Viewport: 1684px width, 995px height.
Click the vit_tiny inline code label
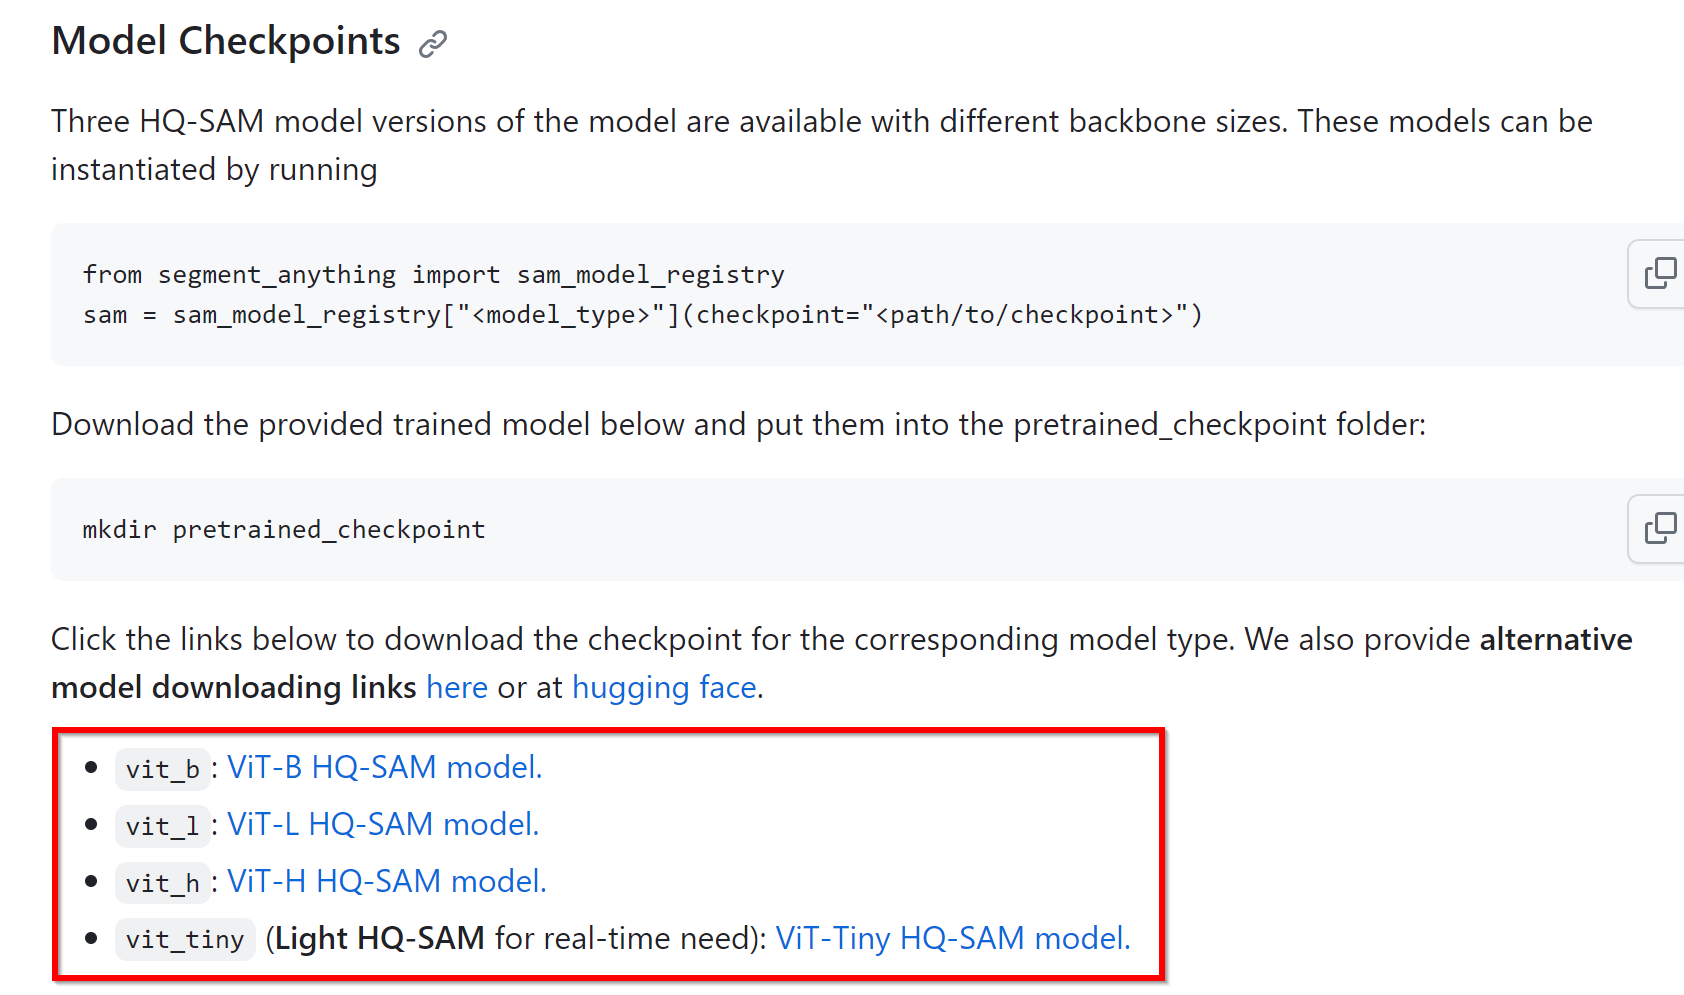pyautogui.click(x=185, y=940)
